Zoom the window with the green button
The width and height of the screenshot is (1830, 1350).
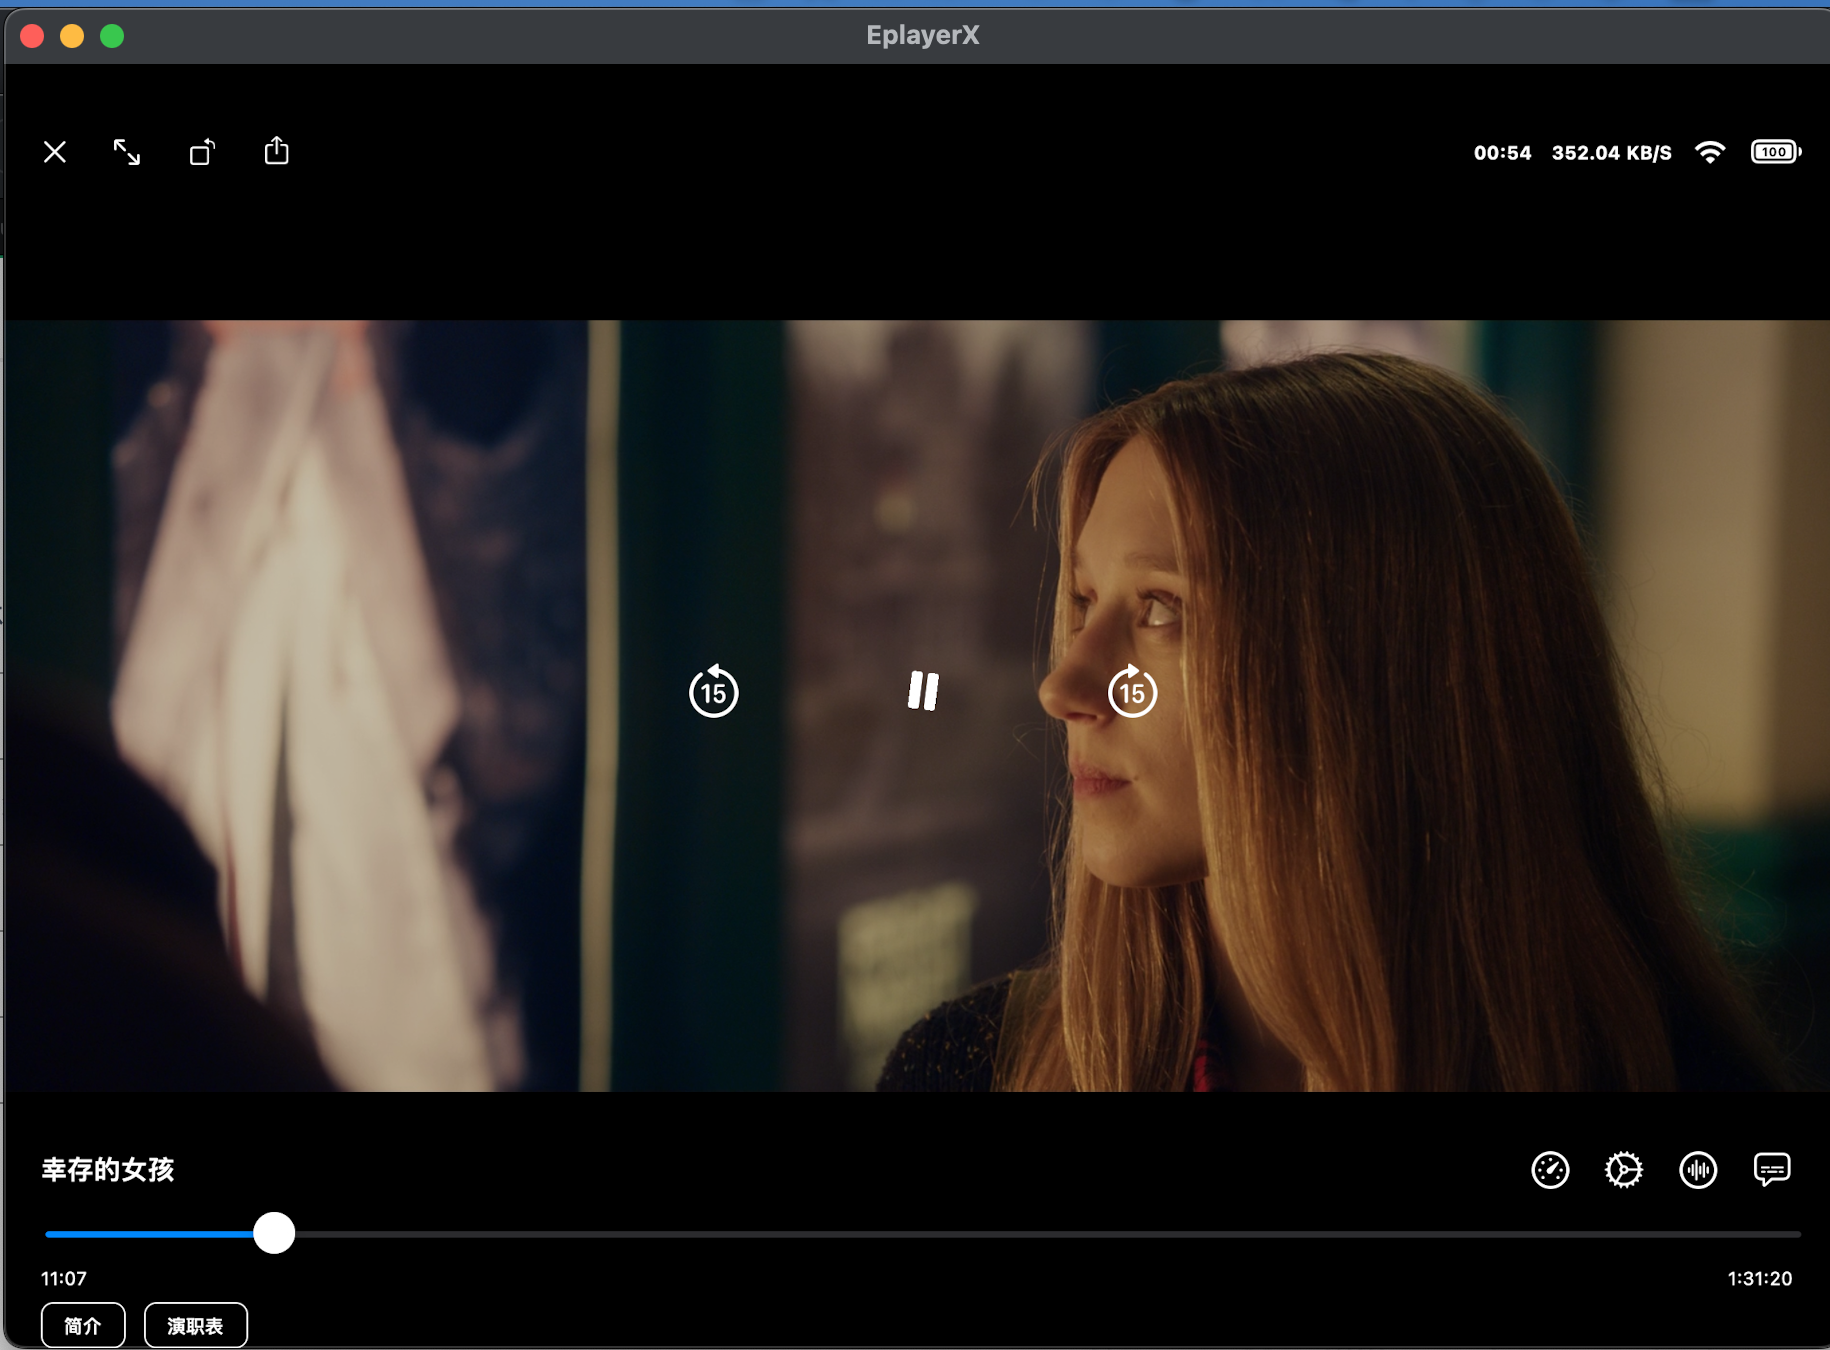coord(112,36)
